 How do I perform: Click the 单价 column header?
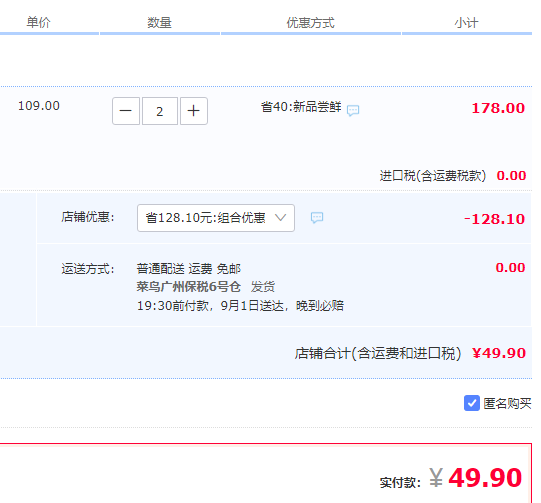click(x=38, y=22)
